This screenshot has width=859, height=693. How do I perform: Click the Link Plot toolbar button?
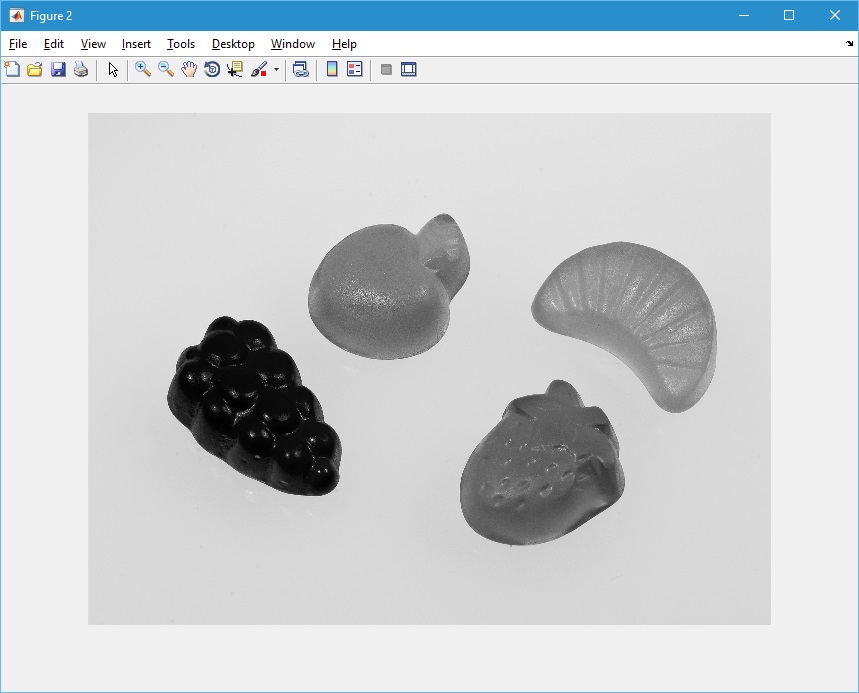point(300,70)
